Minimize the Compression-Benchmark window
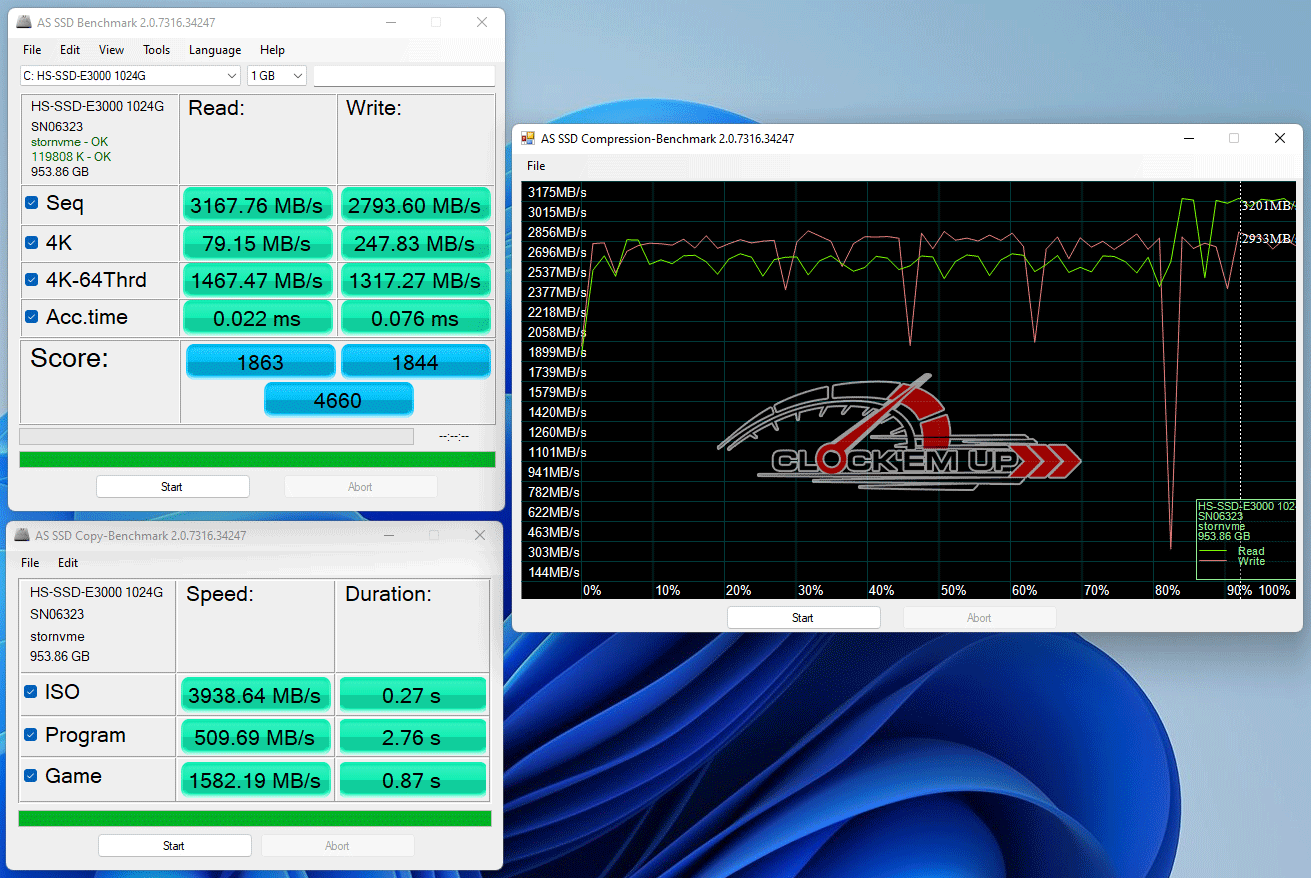Screen dimensions: 1311x878 [x=1188, y=139]
